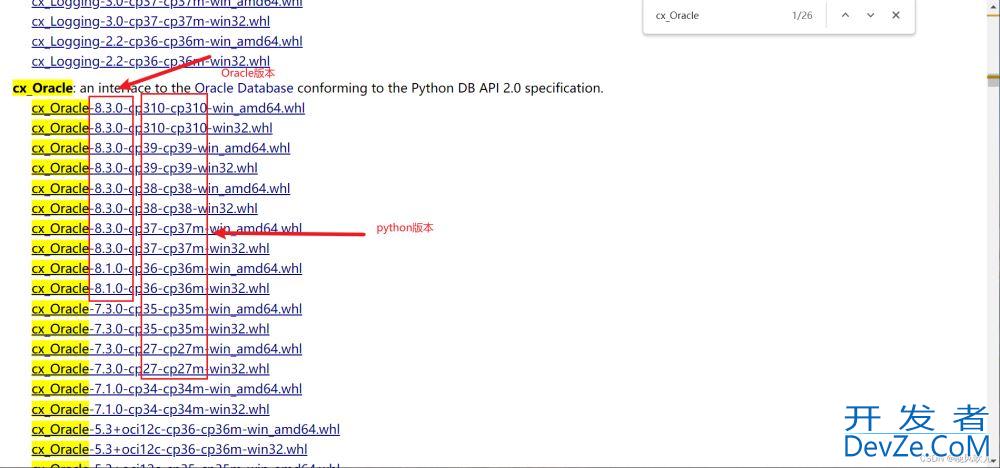Image resolution: width=1000 pixels, height=468 pixels.
Task: Download cx_Oracle-8.3.0-cp38-cp38-win32.whl
Action: 145,208
